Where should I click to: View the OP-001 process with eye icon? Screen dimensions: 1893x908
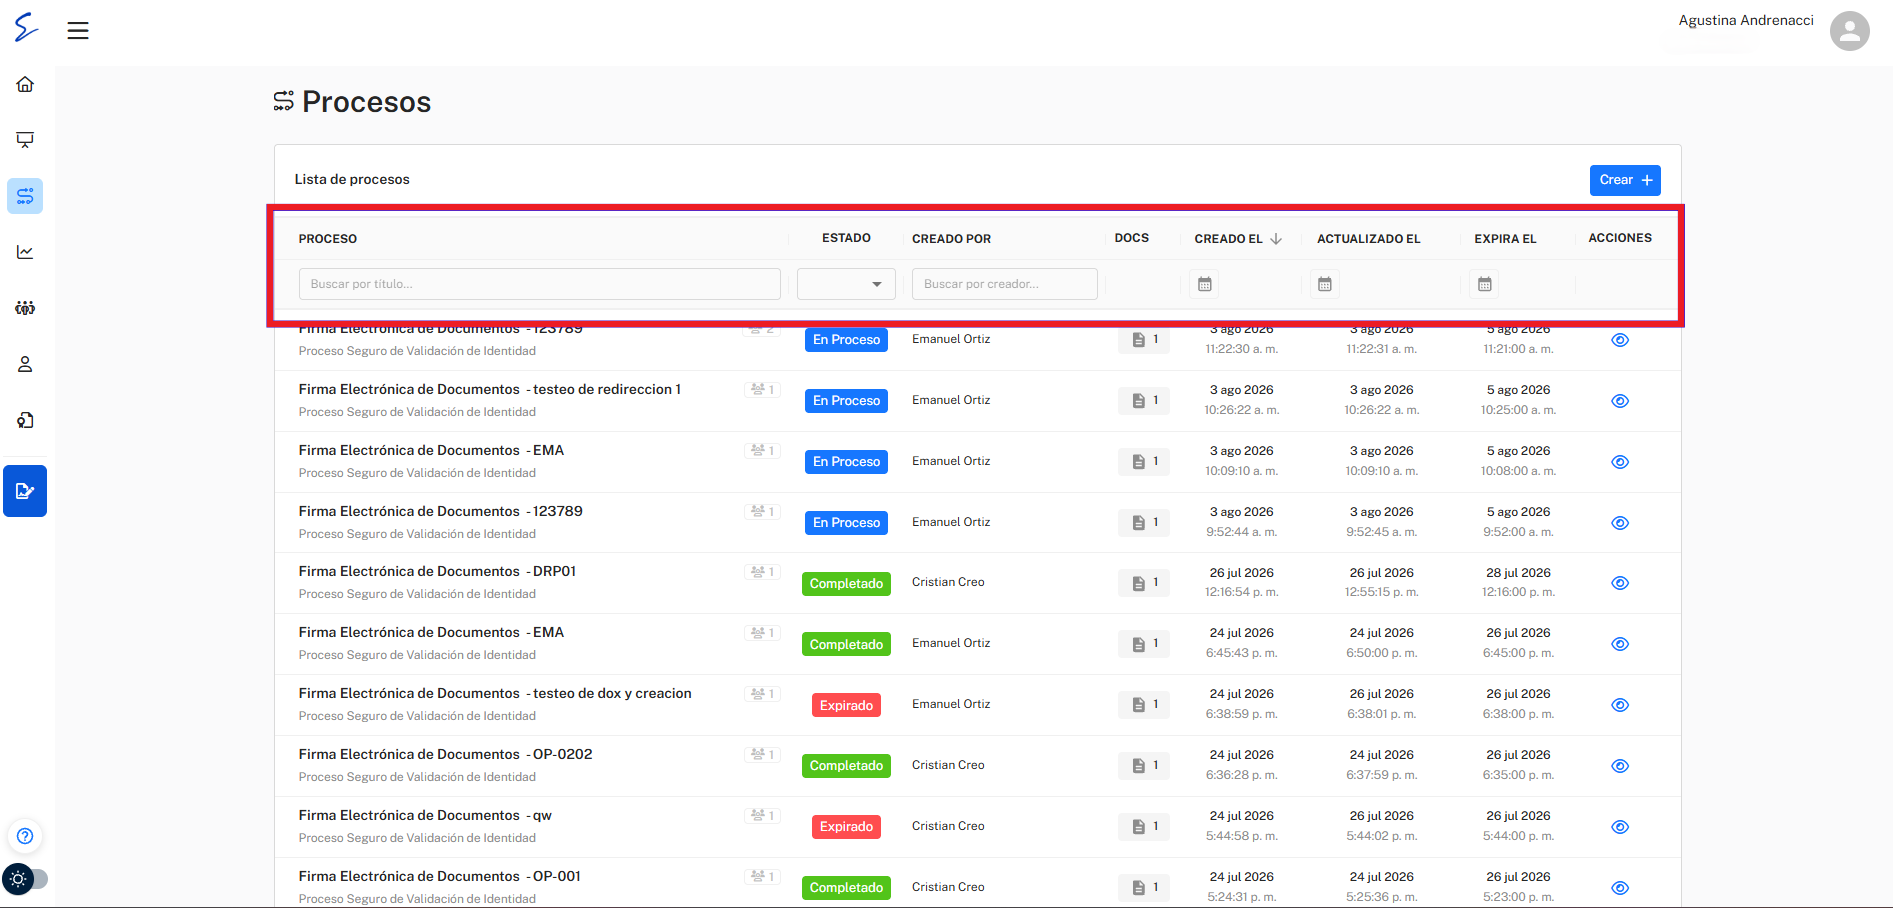tap(1620, 888)
